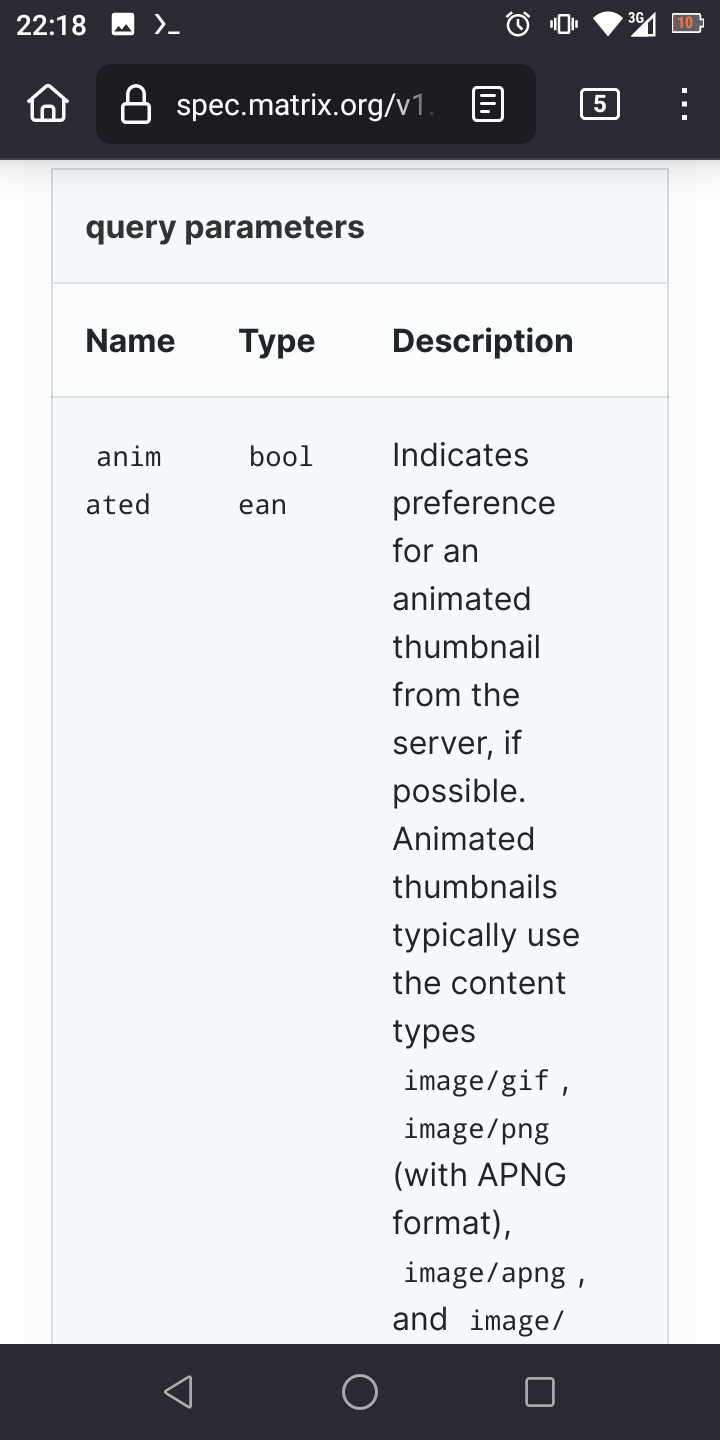
Task: Tap the Android home circle button
Action: [360, 1392]
